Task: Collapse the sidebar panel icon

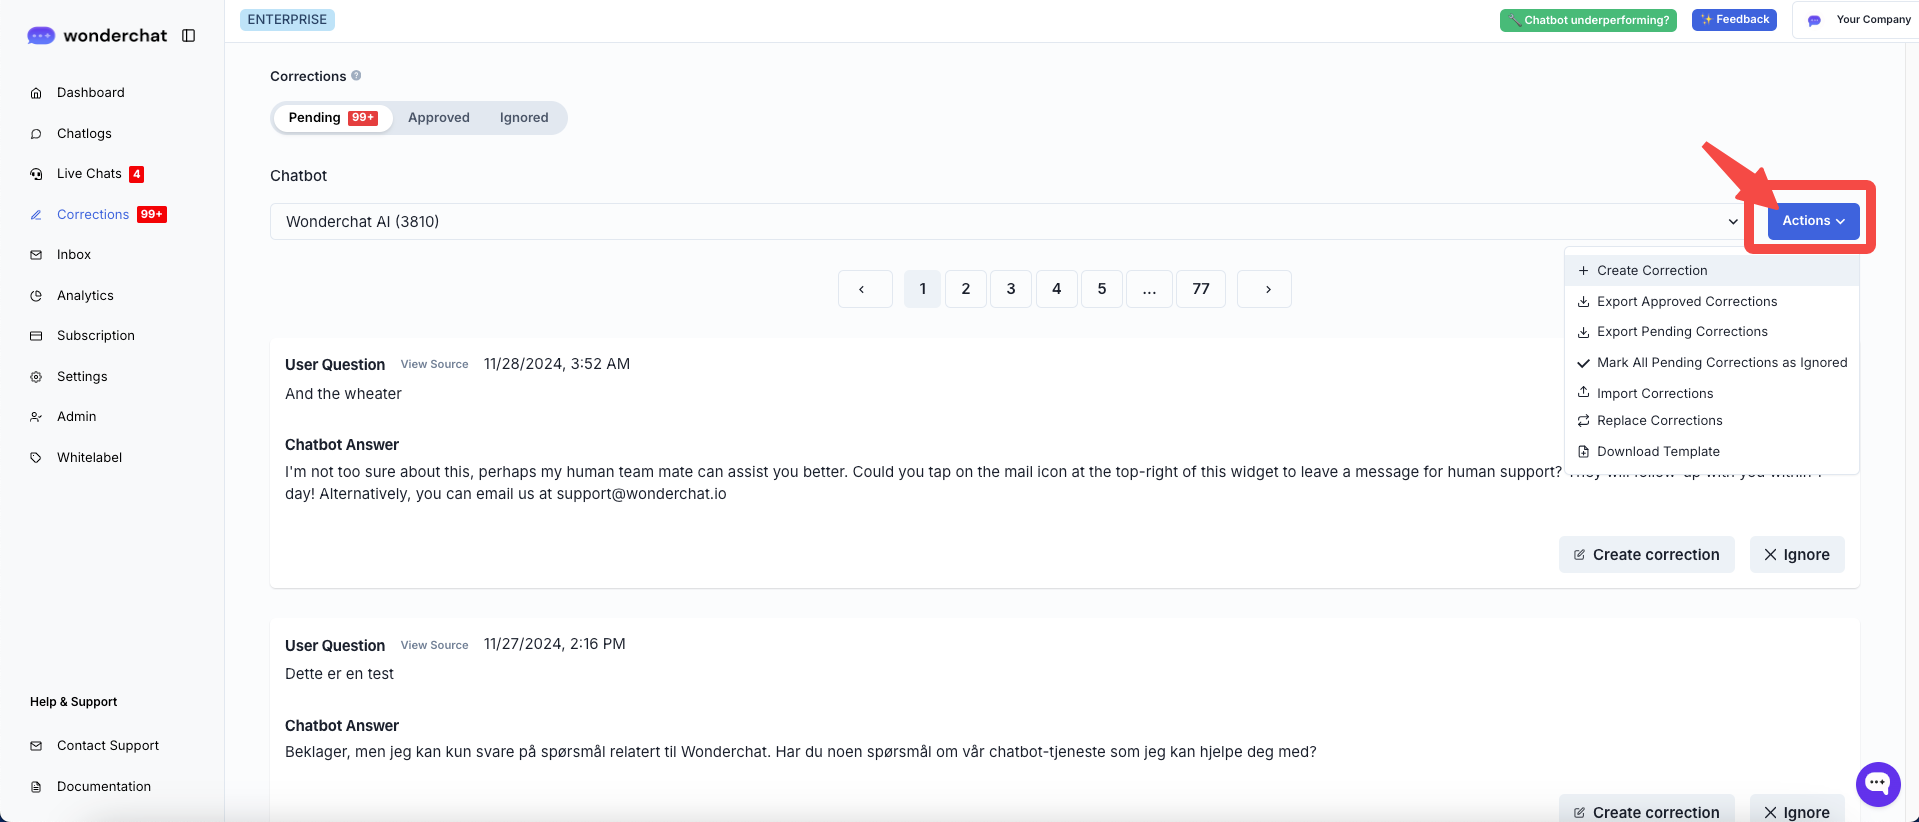Action: (x=188, y=36)
